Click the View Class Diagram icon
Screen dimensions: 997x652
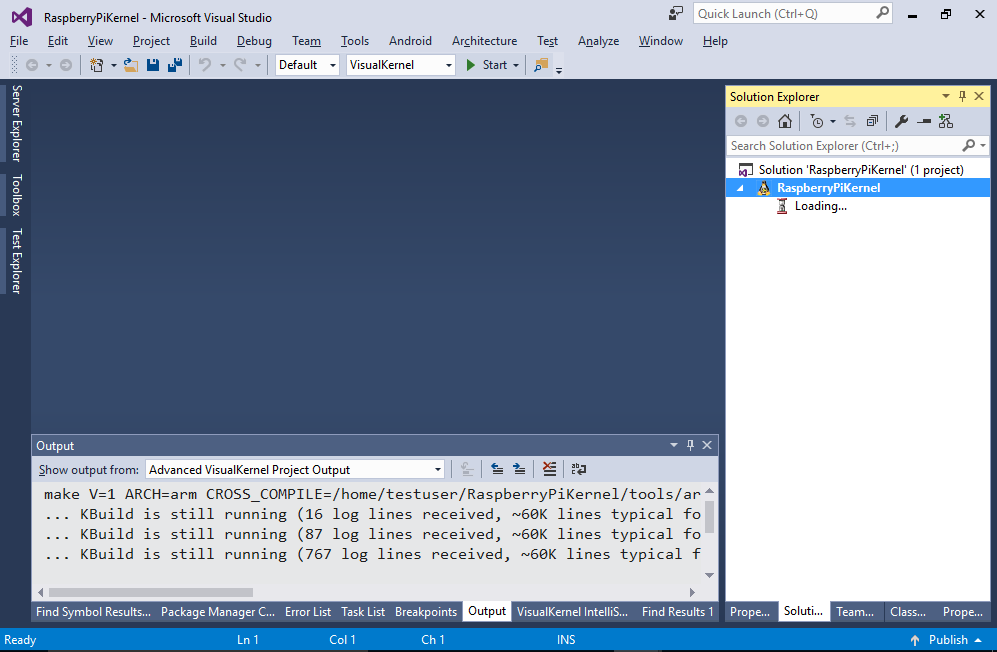click(x=946, y=121)
